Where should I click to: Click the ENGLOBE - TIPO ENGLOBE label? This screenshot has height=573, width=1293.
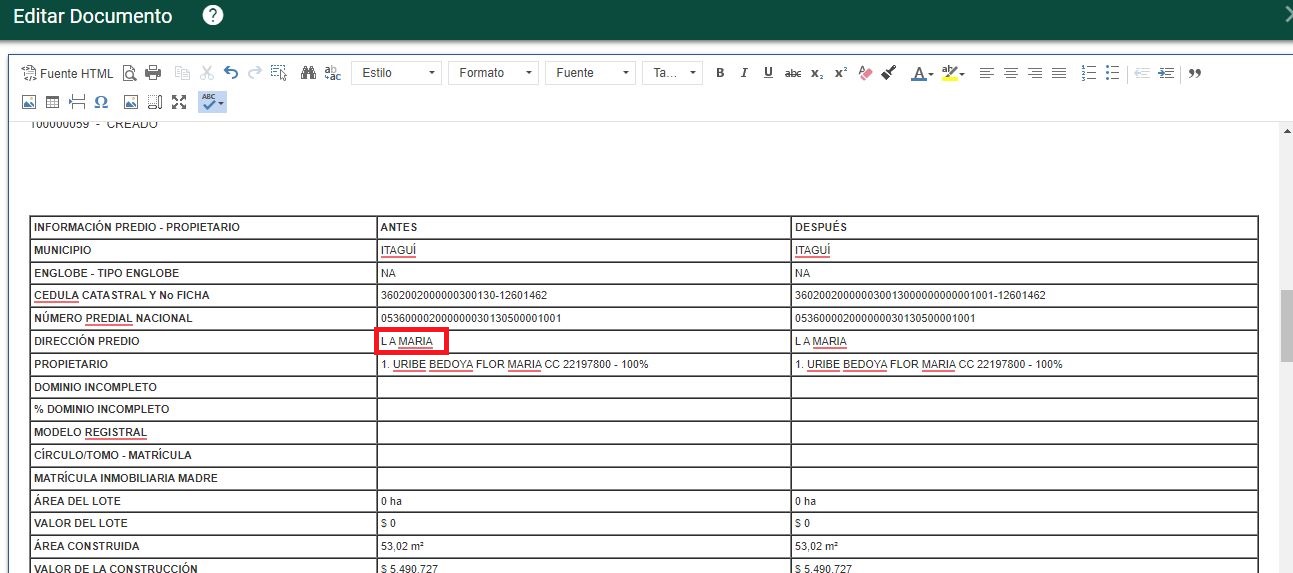(107, 273)
